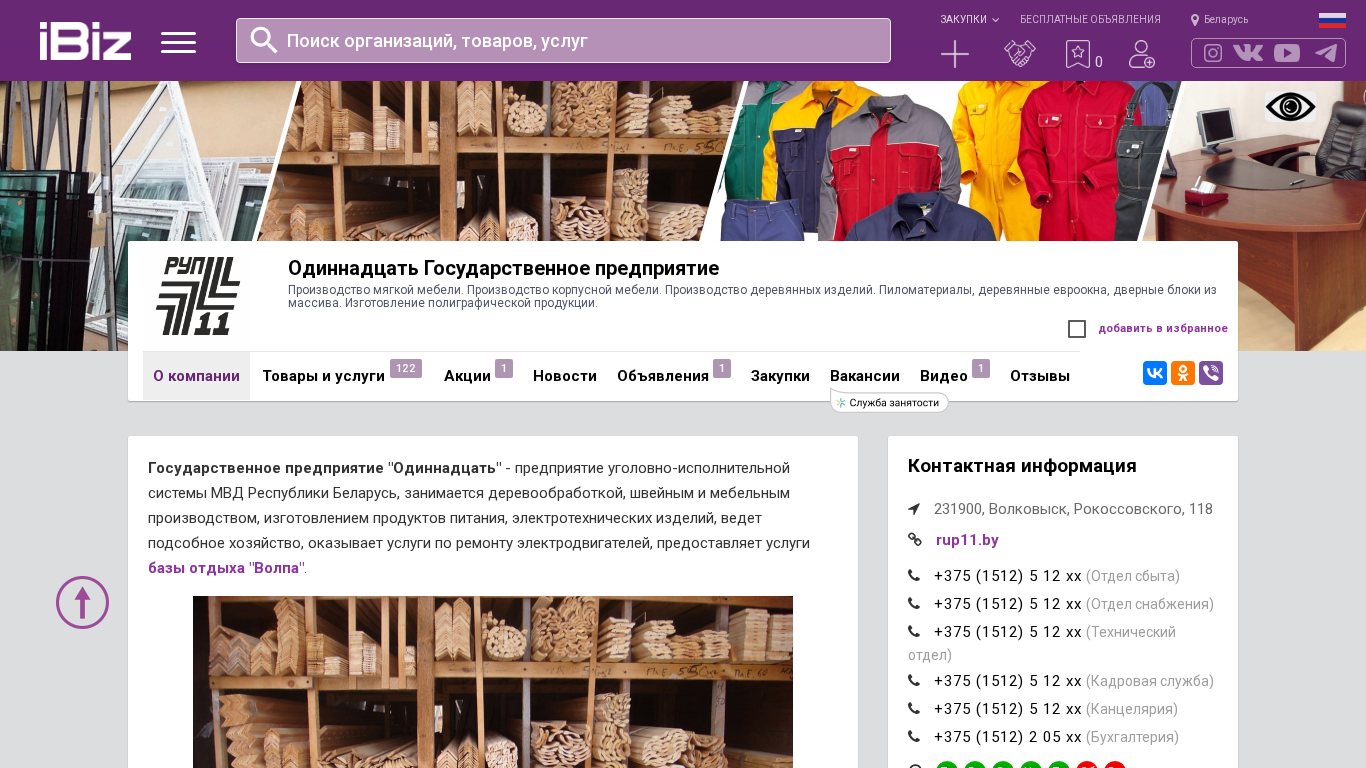
Task: Open the favorites bookmark star icon
Action: (1077, 54)
